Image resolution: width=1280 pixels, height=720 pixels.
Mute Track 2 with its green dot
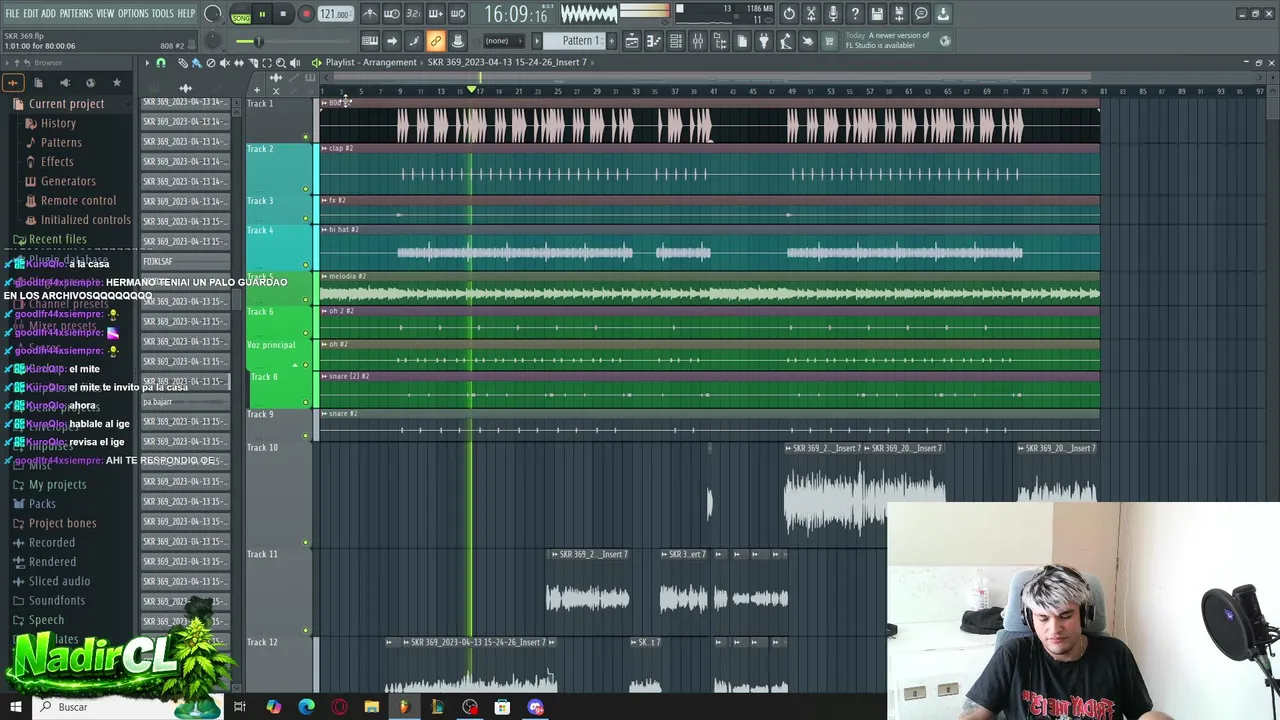click(x=306, y=188)
